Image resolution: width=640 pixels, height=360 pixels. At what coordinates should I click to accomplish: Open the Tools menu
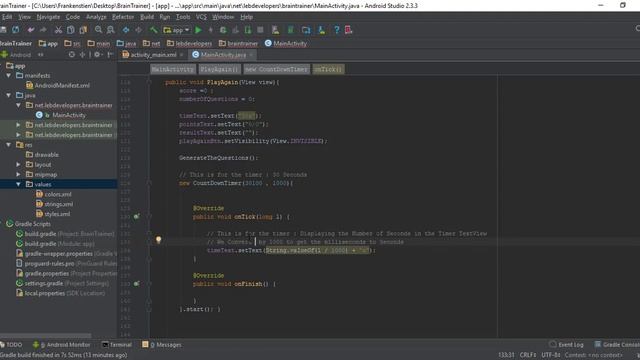coord(183,17)
